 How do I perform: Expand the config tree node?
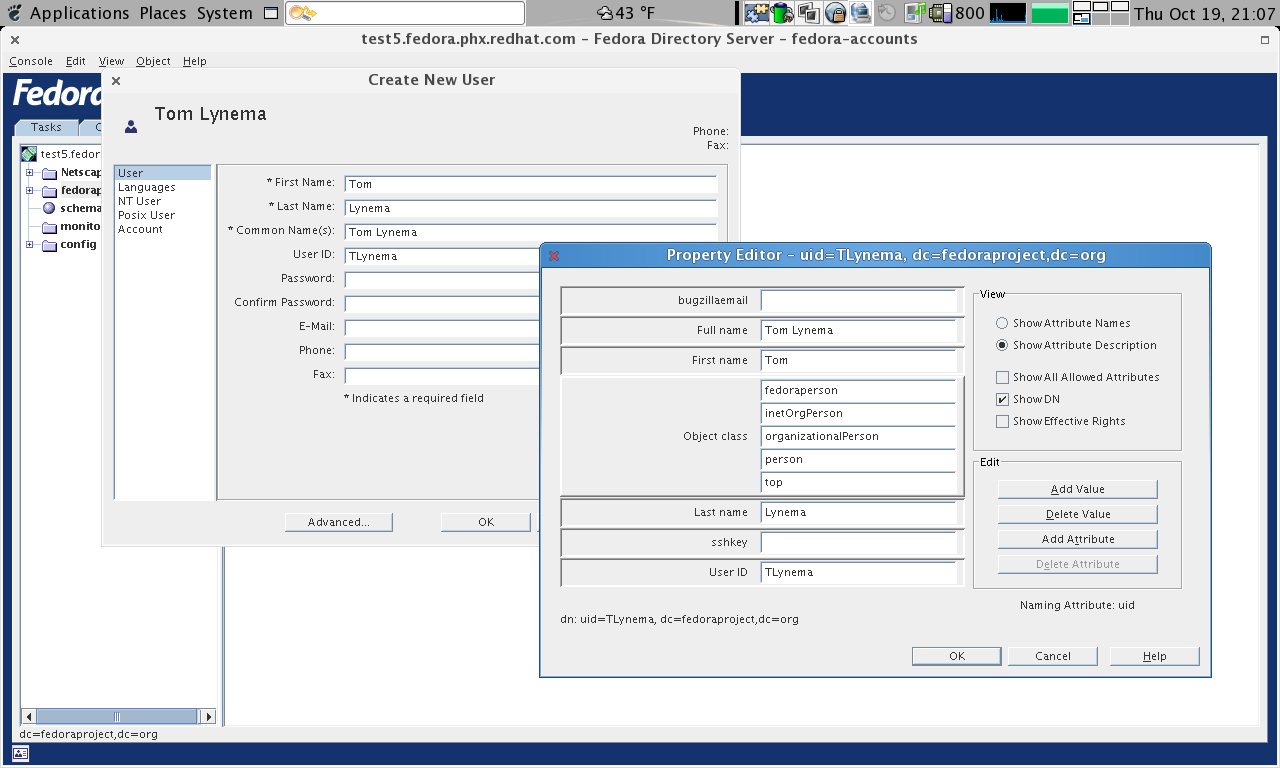point(29,244)
